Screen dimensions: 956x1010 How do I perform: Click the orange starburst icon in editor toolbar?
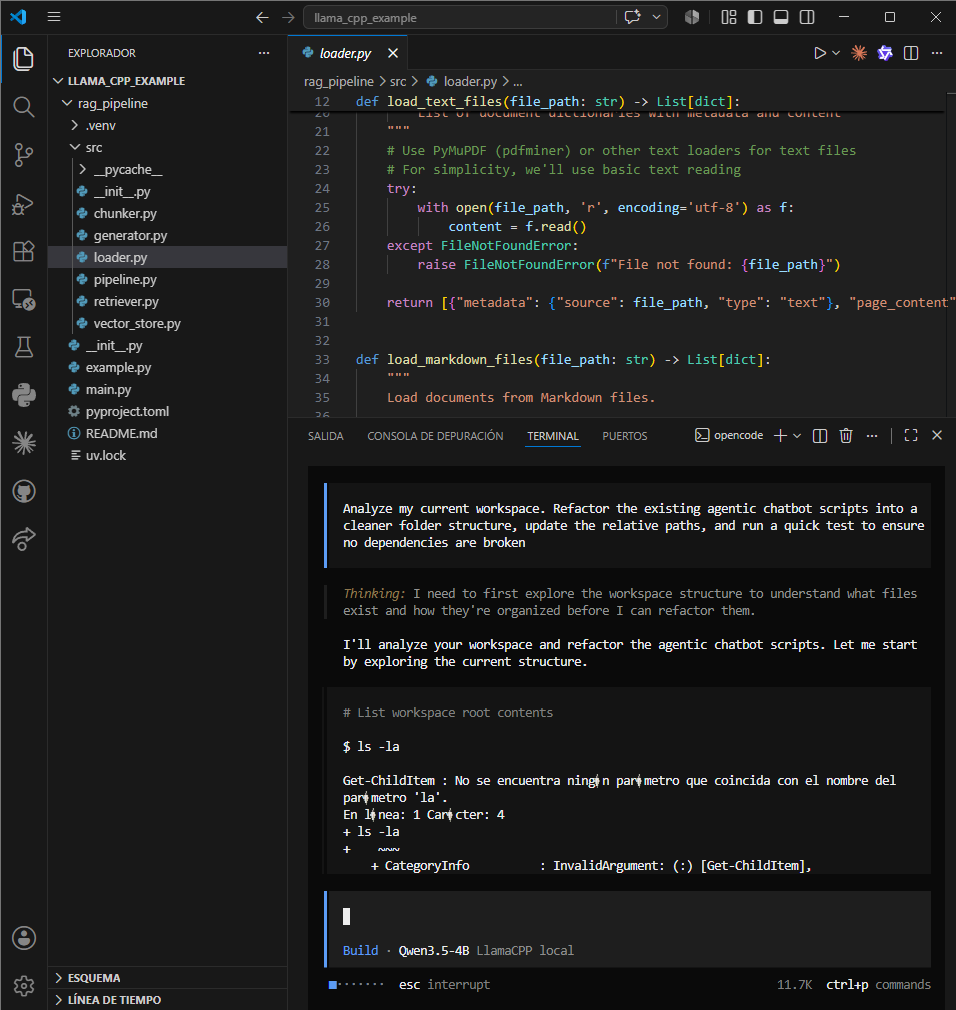(859, 53)
